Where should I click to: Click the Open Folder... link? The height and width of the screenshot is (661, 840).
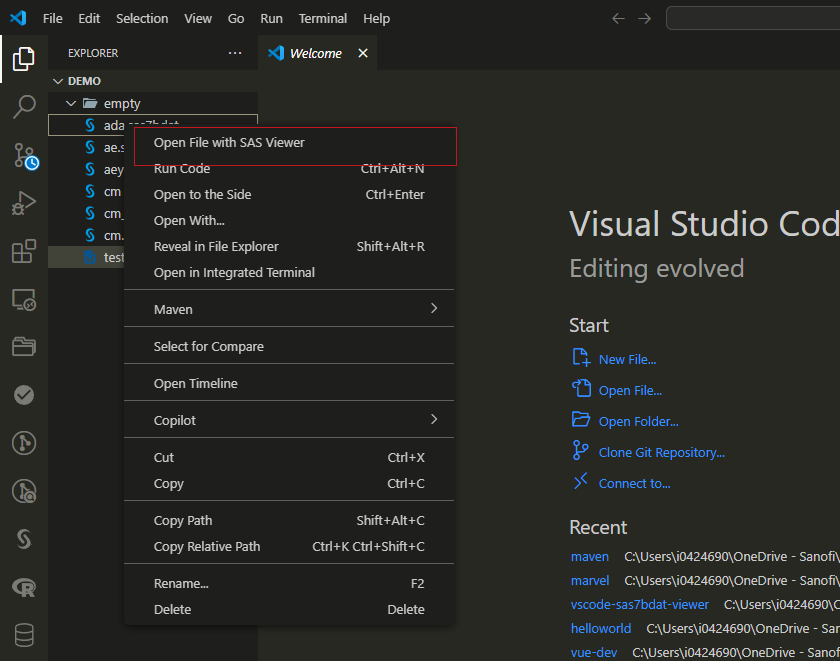pos(639,422)
